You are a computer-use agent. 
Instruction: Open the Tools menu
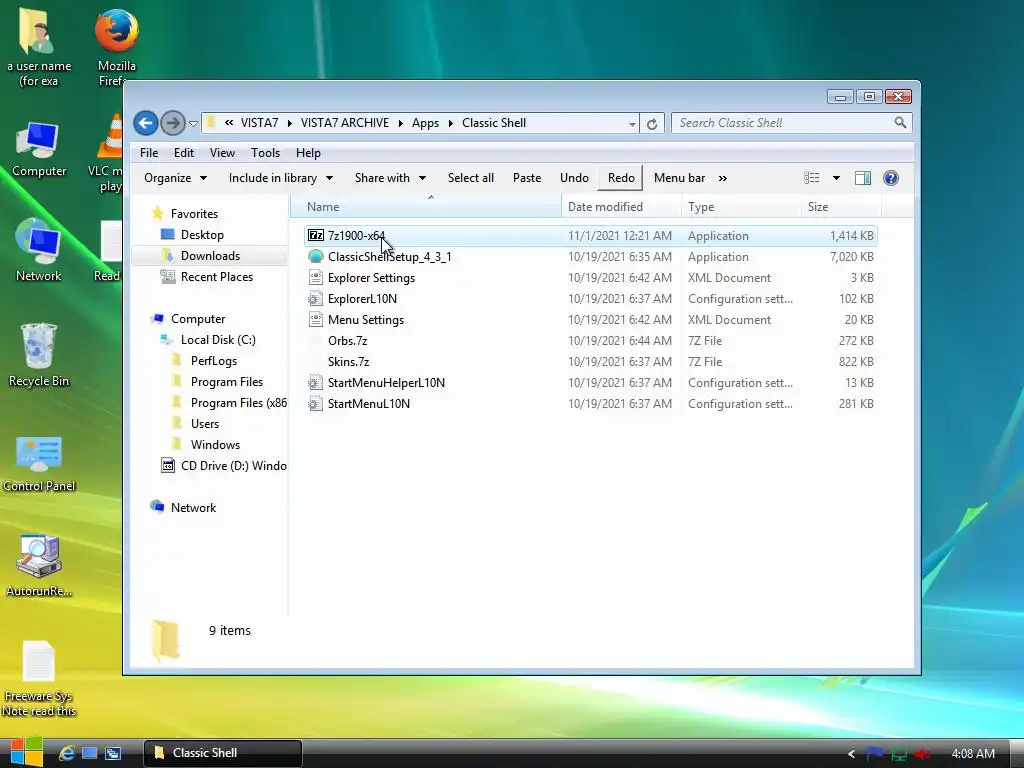pyautogui.click(x=265, y=153)
